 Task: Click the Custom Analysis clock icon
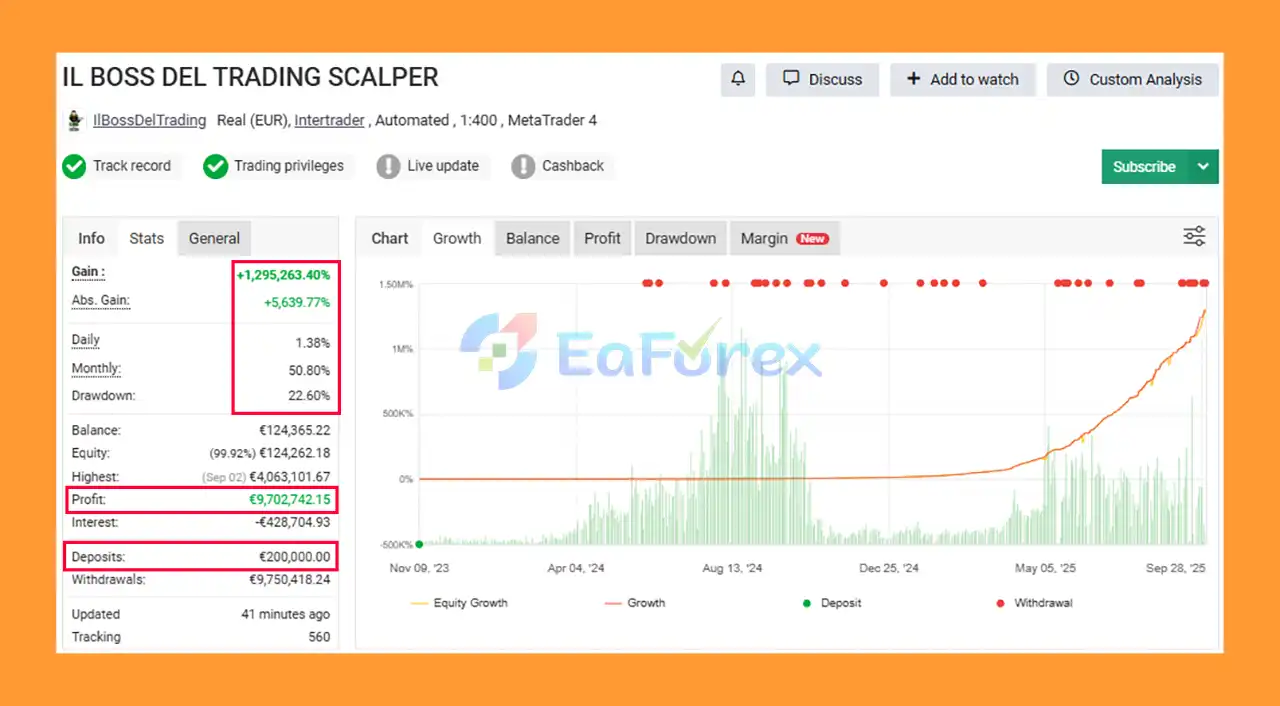pos(1071,79)
